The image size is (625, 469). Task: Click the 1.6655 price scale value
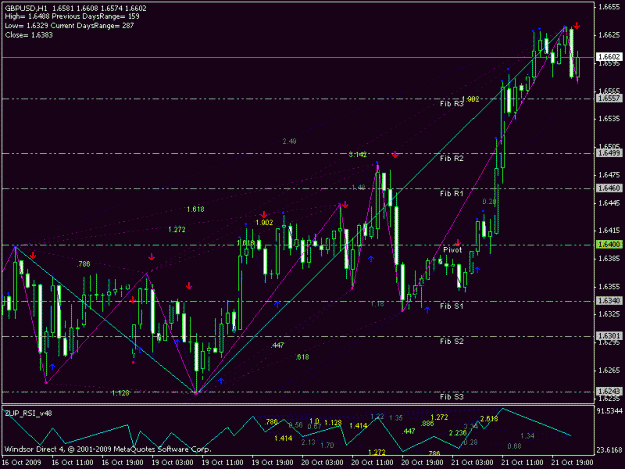[x=609, y=7]
